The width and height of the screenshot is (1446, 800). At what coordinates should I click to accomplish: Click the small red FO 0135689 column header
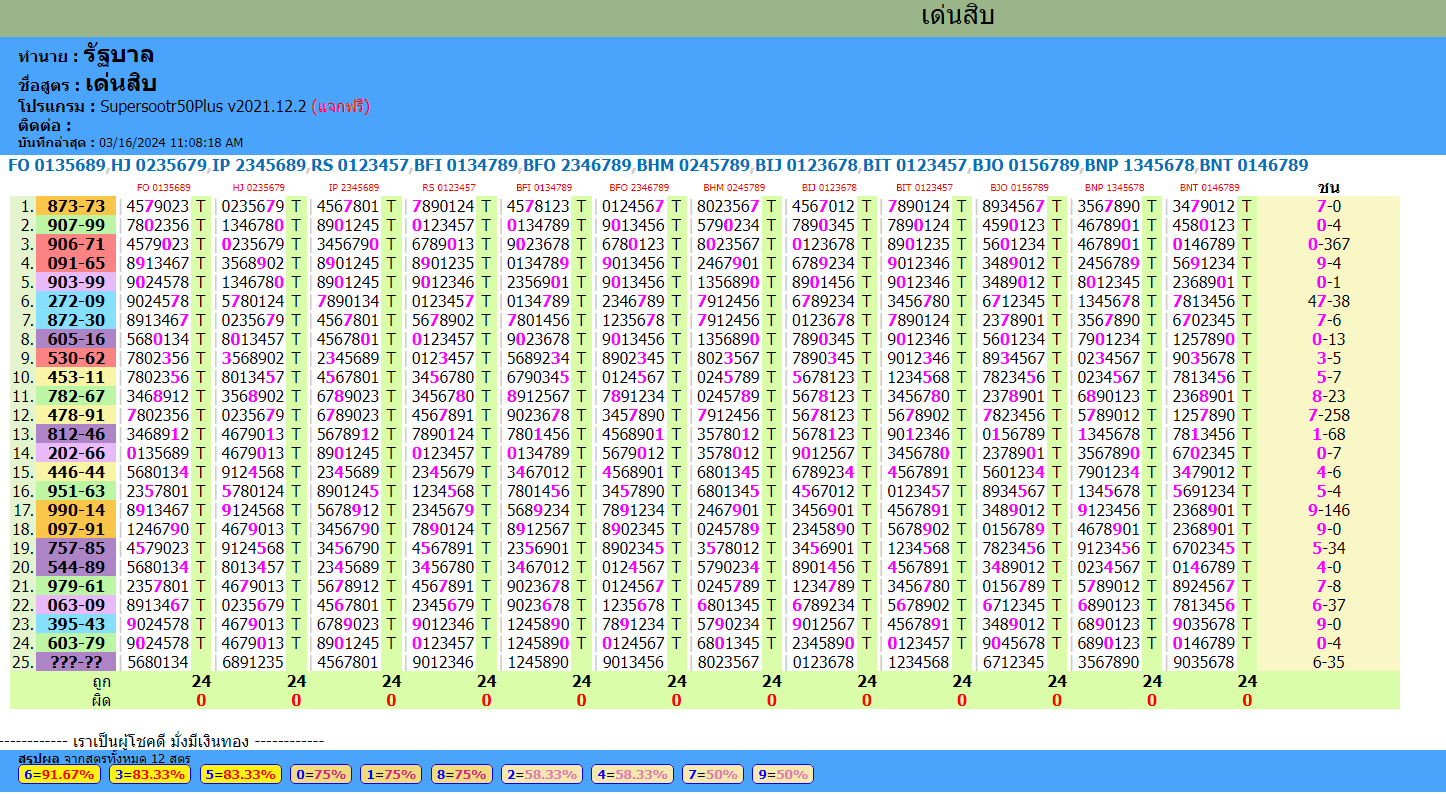pos(163,188)
